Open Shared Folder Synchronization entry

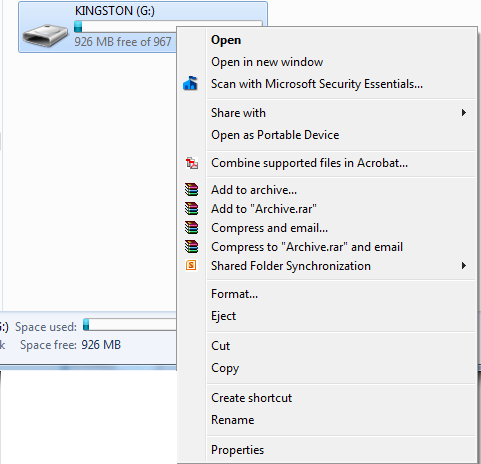[x=326, y=266]
